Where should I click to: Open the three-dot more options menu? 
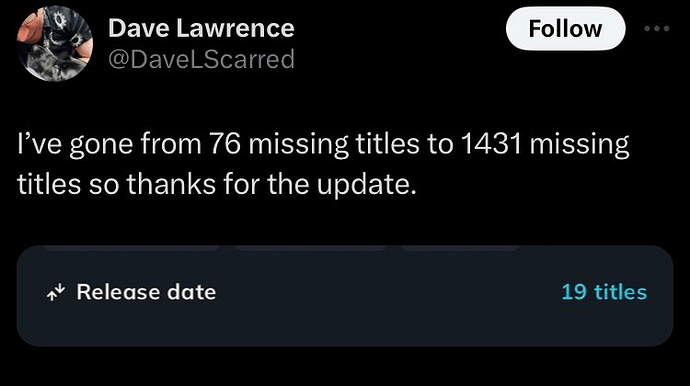(657, 29)
